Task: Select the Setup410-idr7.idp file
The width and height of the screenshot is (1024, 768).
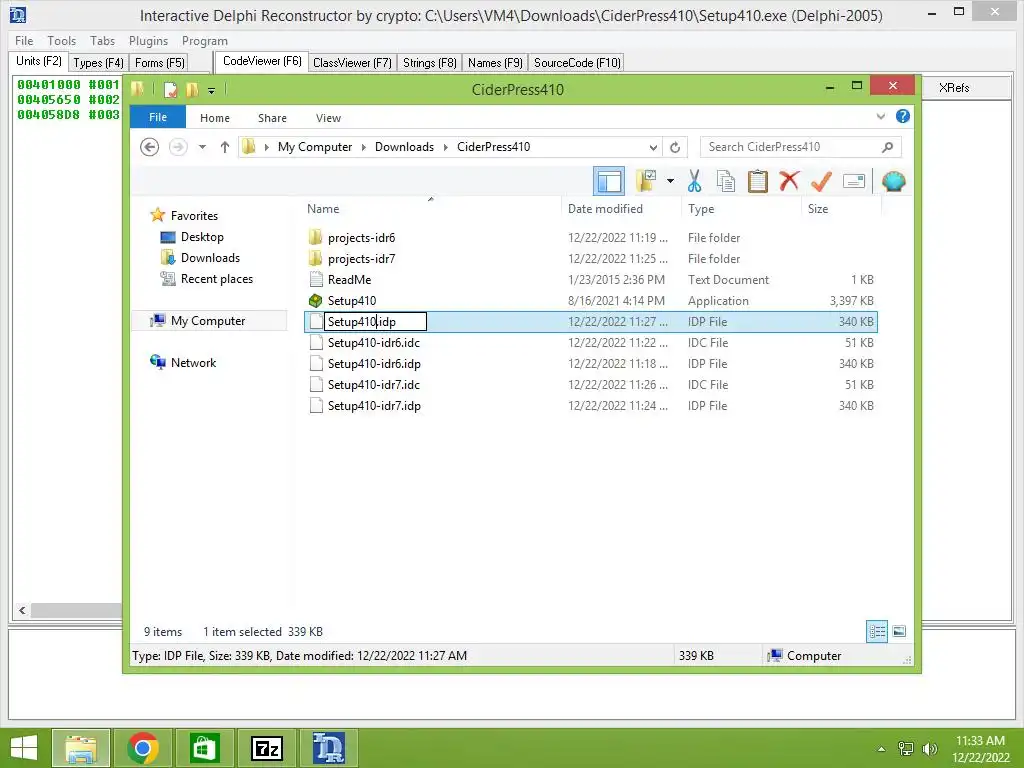Action: tap(374, 406)
